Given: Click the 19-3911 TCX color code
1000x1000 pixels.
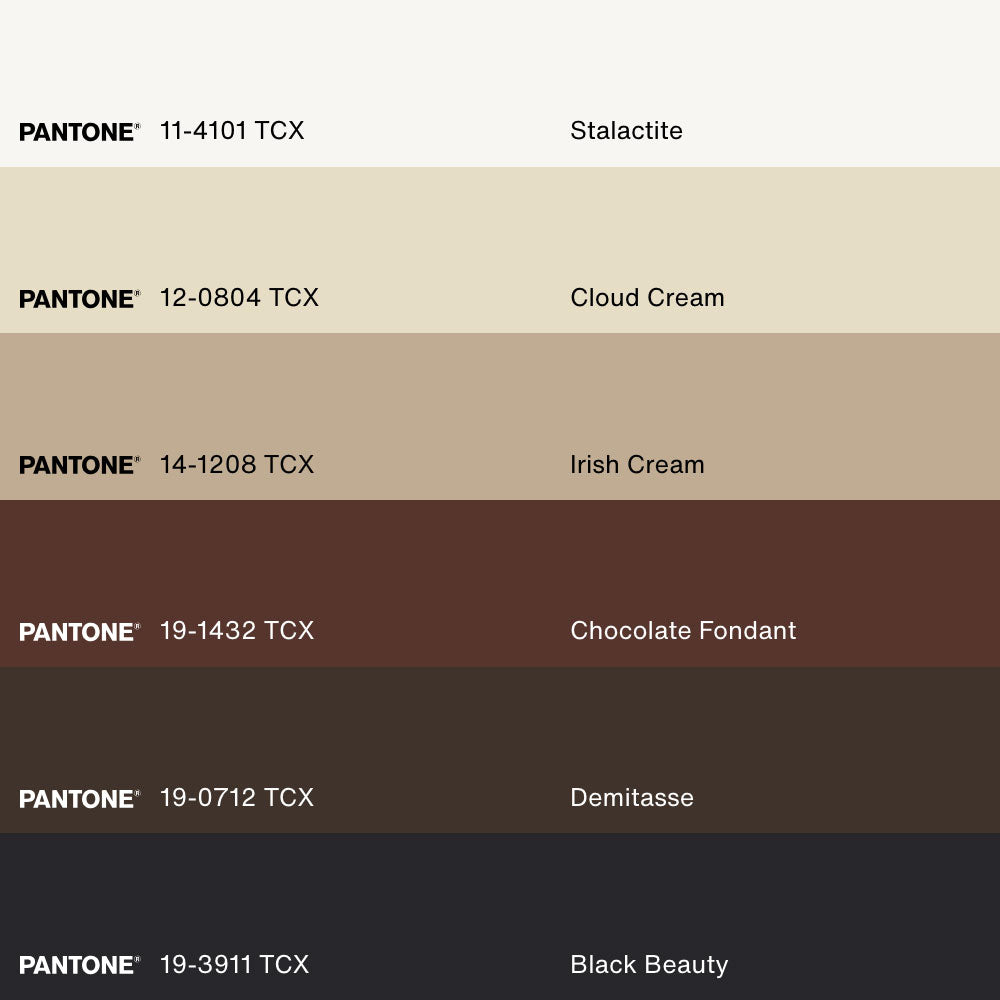Looking at the screenshot, I should tap(234, 964).
